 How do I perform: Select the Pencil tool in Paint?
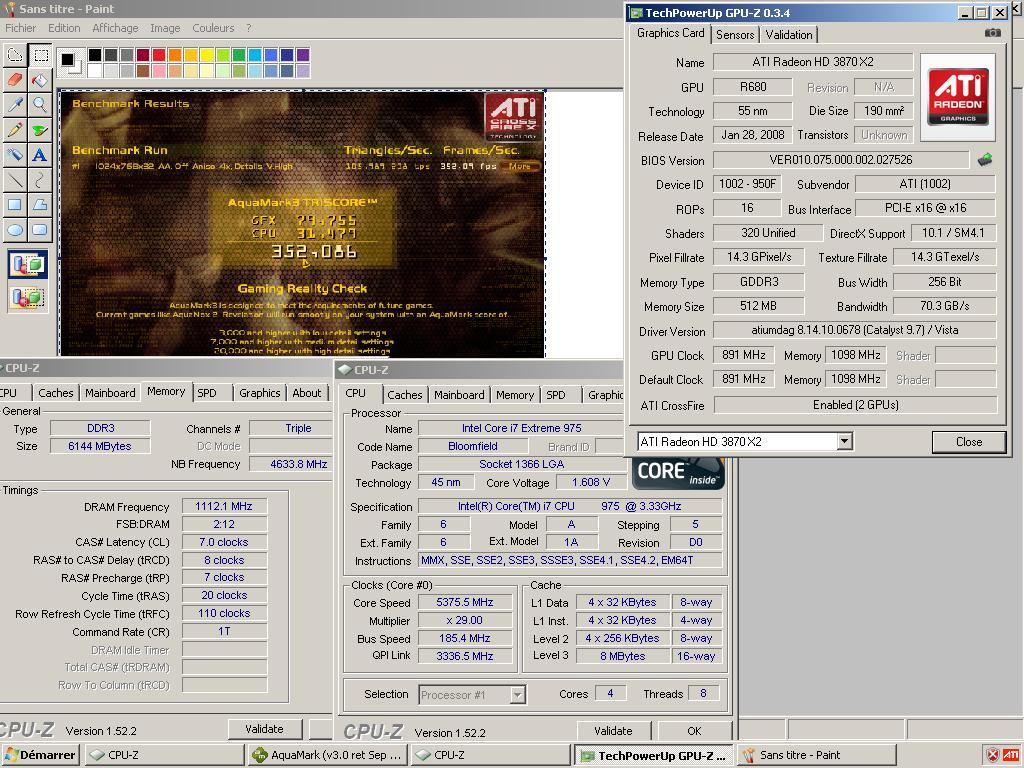14,130
